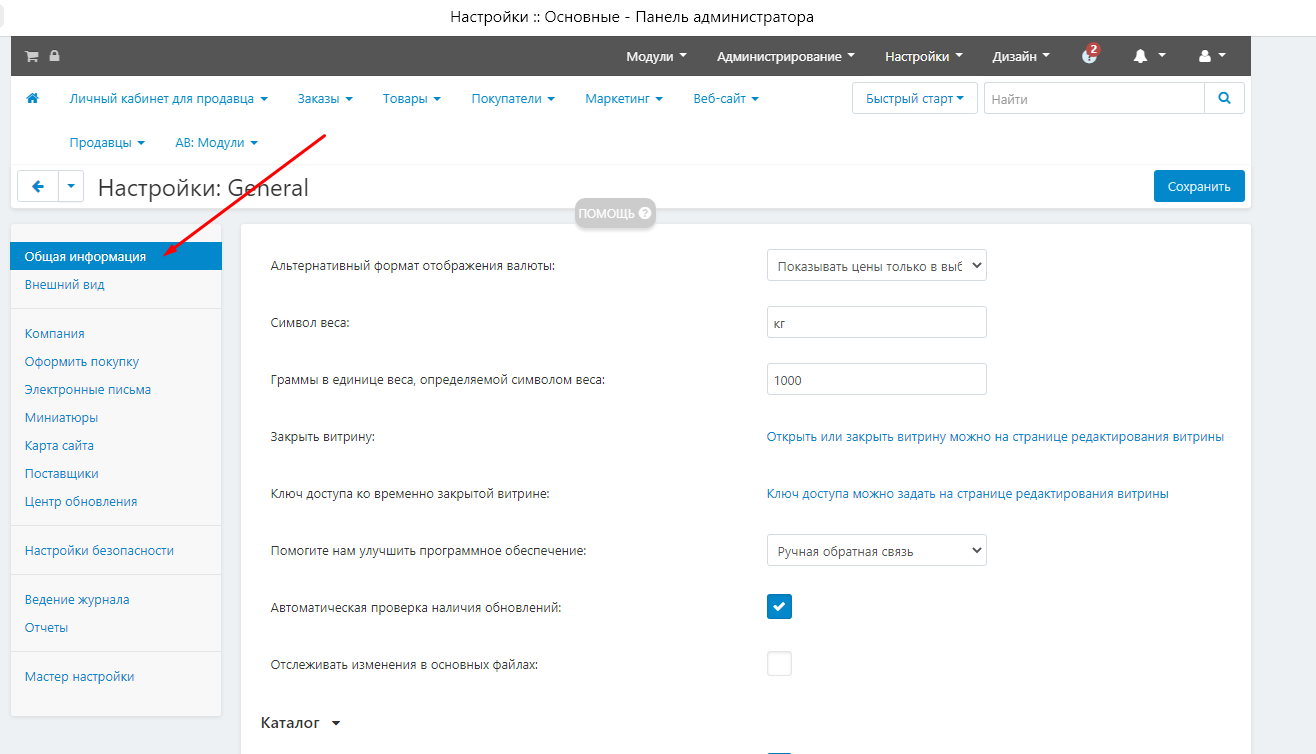Screen dimensions: 1316x754
Task: Open the Веб-сайт menu
Action: click(726, 99)
